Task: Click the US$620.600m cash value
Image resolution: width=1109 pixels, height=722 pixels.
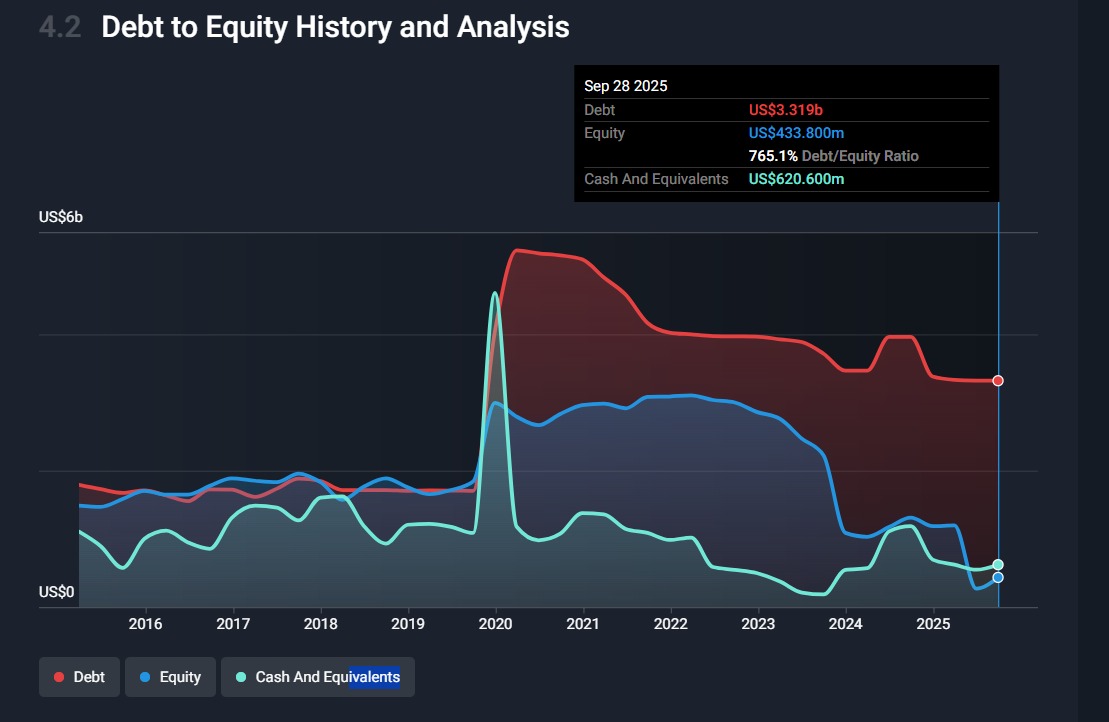Action: tap(796, 179)
